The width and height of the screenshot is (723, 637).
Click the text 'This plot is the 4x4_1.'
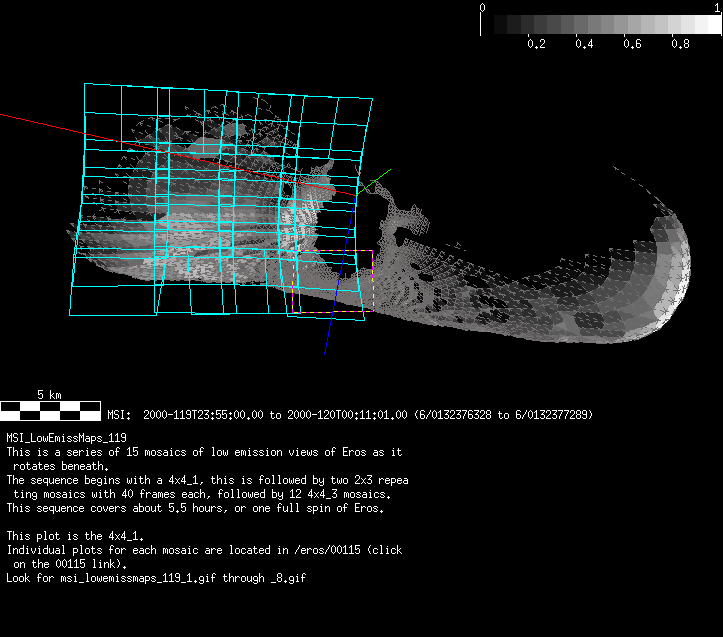click(75, 536)
